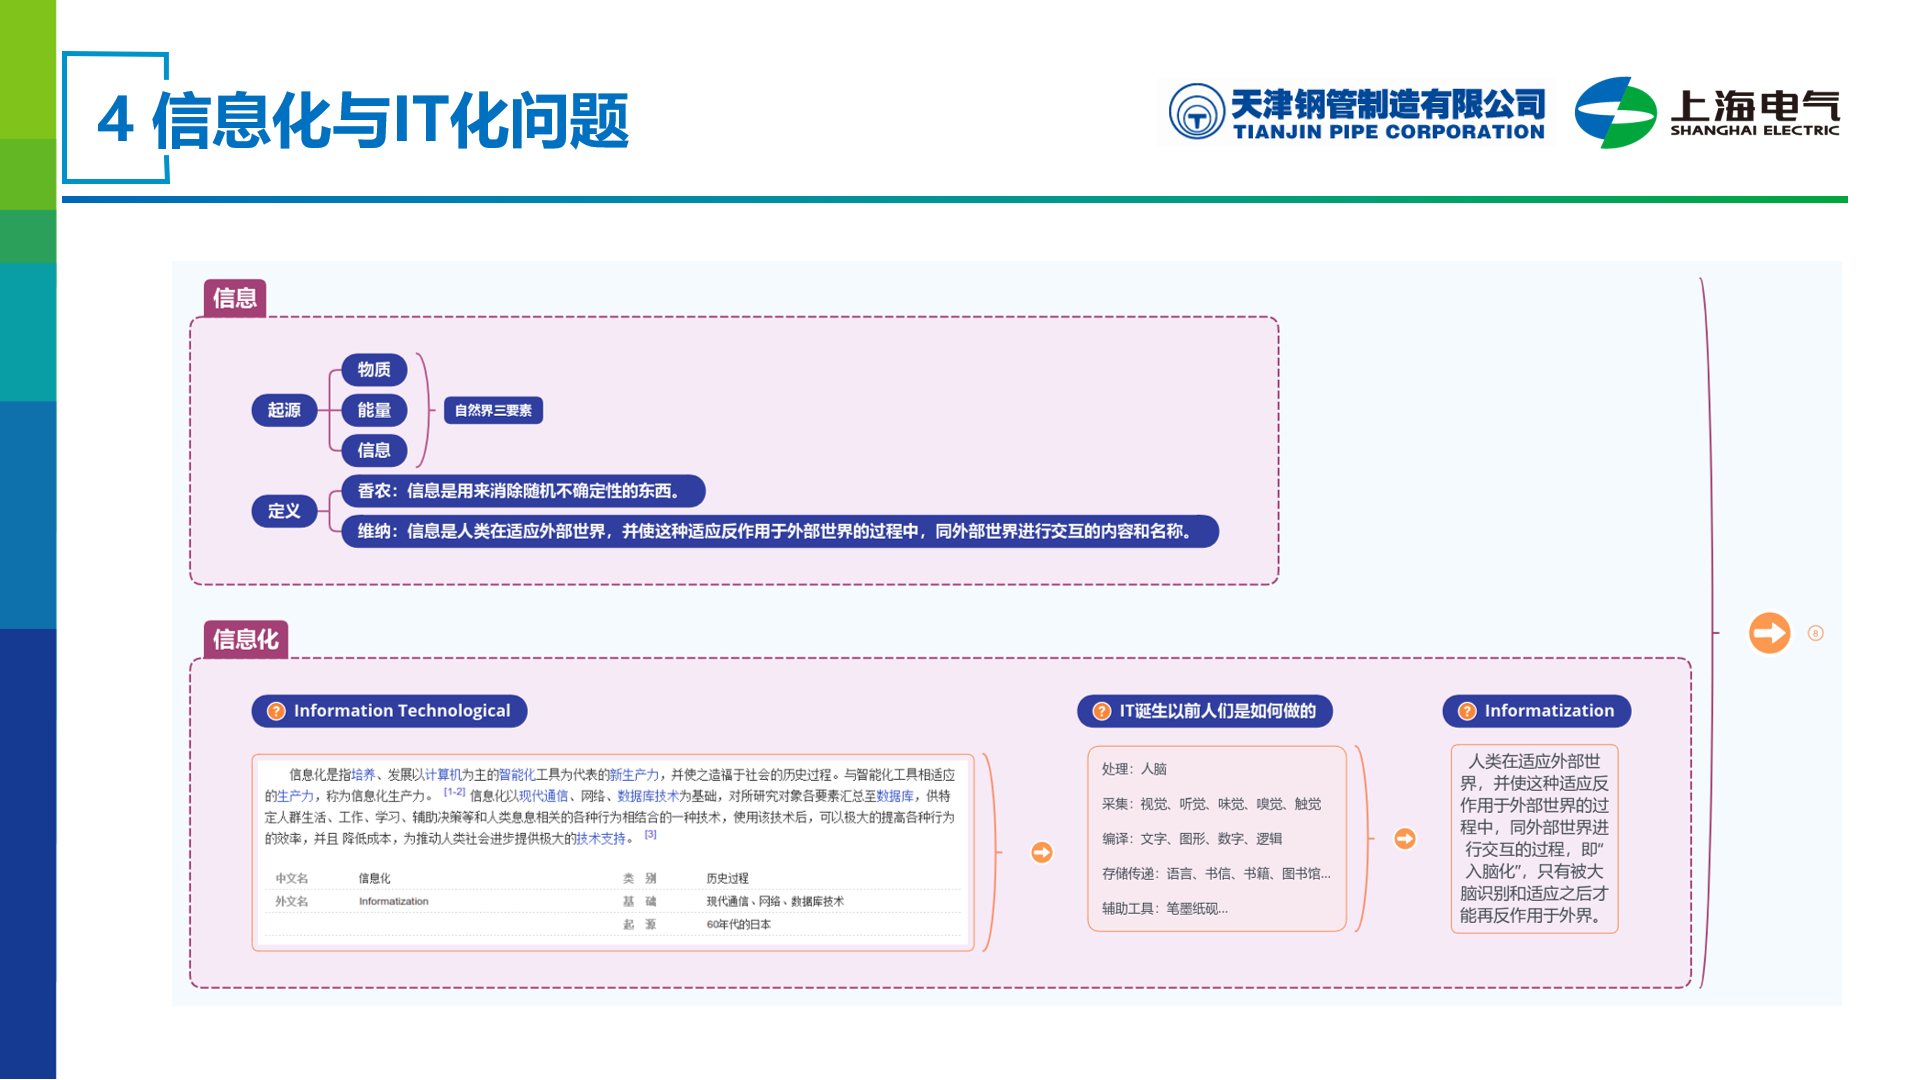The image size is (1920, 1080).
Task: Select the 信息化 section label tab
Action: point(246,639)
